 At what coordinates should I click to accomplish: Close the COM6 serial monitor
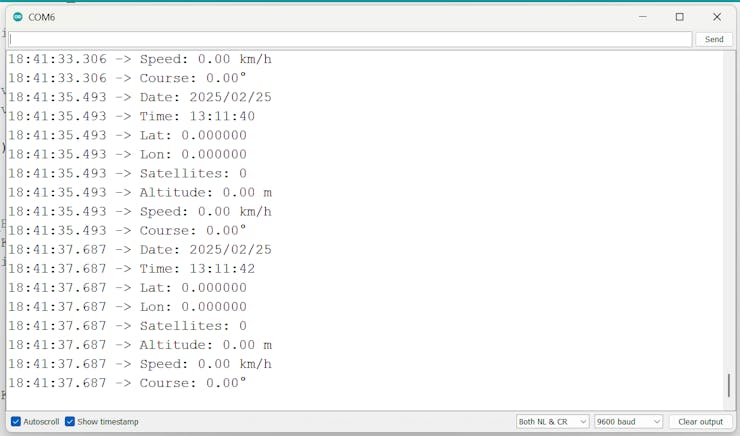pos(717,17)
